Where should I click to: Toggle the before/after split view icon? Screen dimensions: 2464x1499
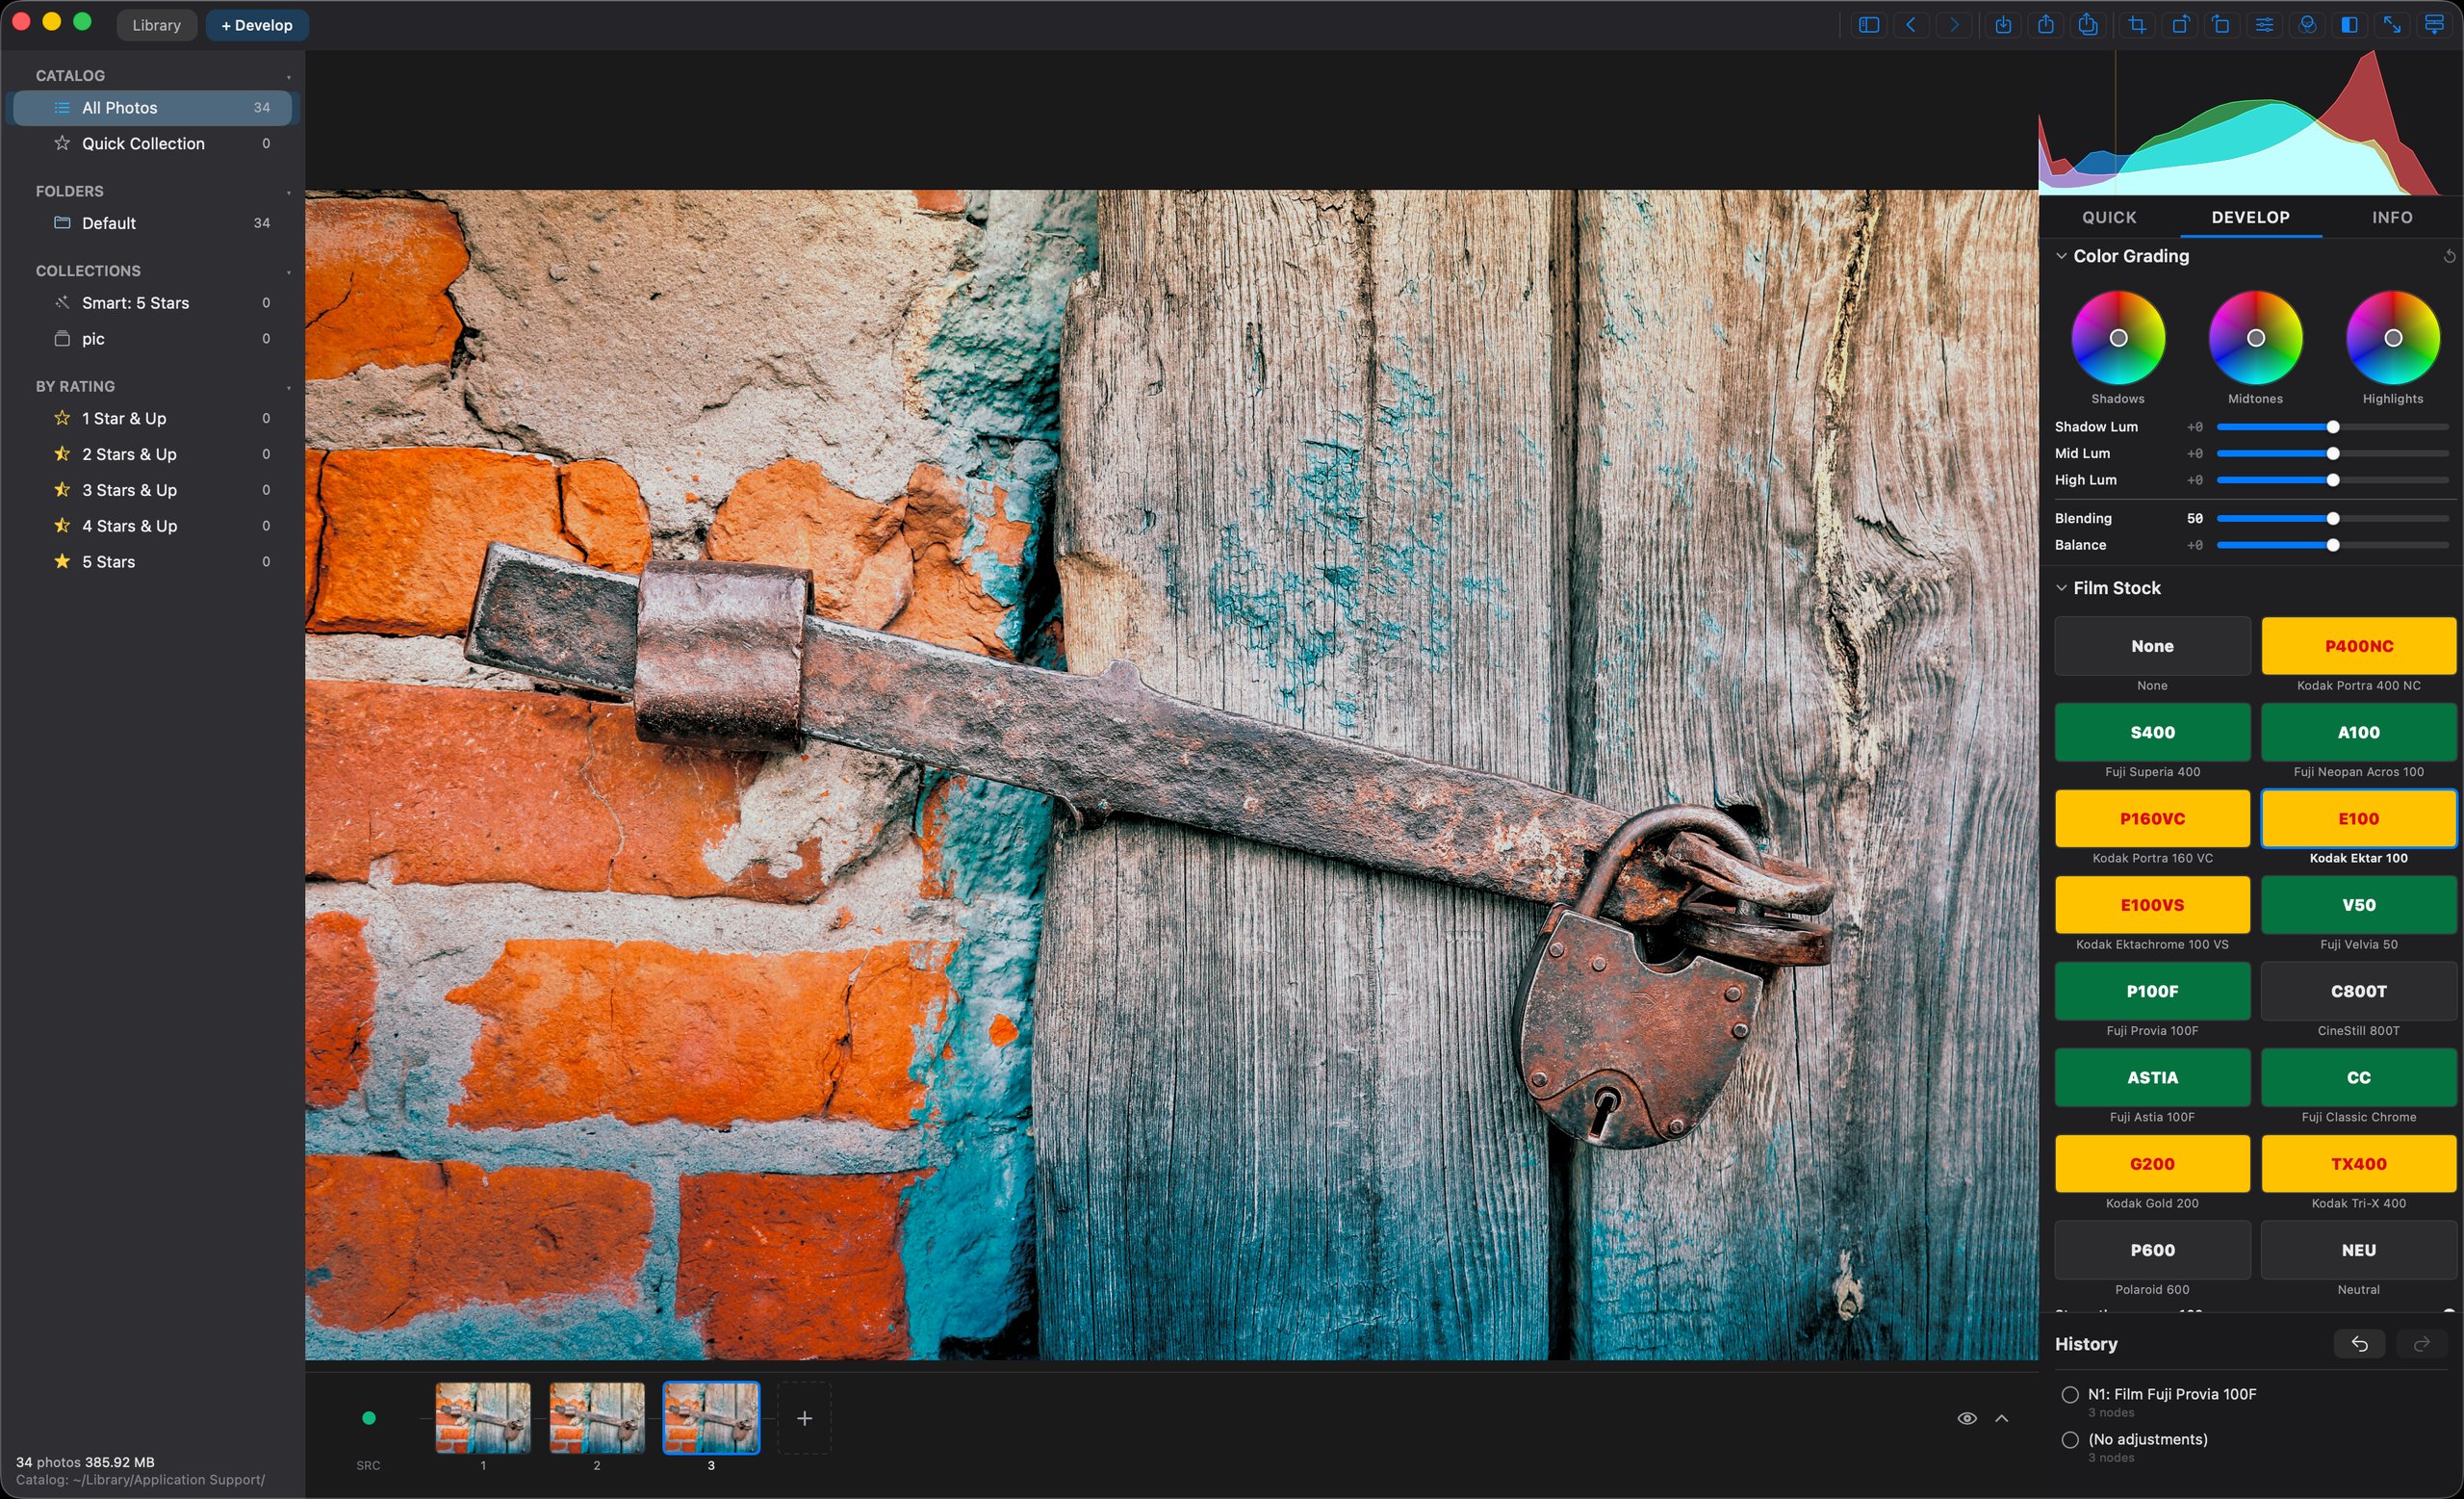(x=2350, y=25)
